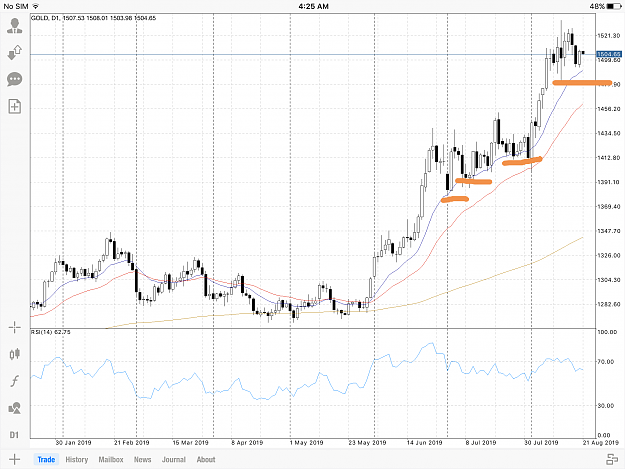Viewport: 625px width, 469px height.
Task: Open the About tab
Action: coord(206,459)
